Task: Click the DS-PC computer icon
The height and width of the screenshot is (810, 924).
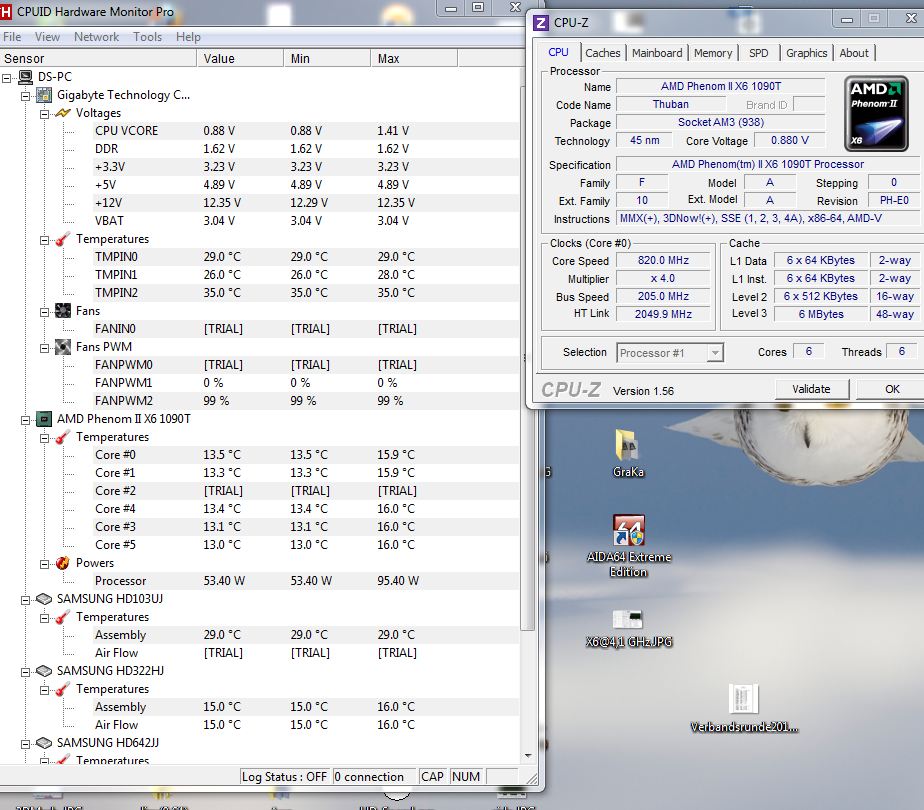Action: click(25, 77)
